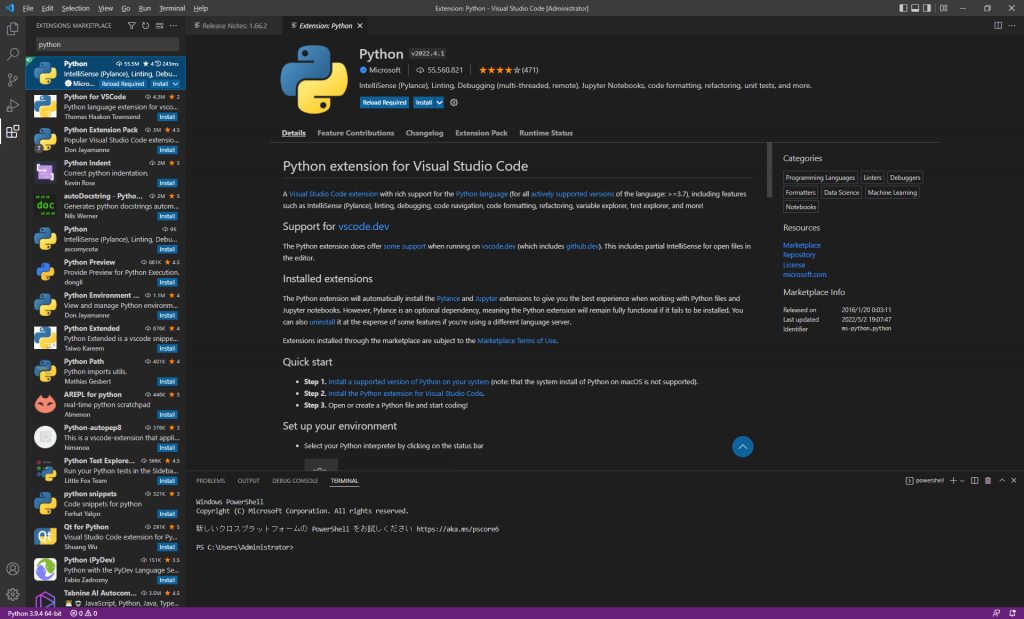Open Source Control view

[x=13, y=80]
